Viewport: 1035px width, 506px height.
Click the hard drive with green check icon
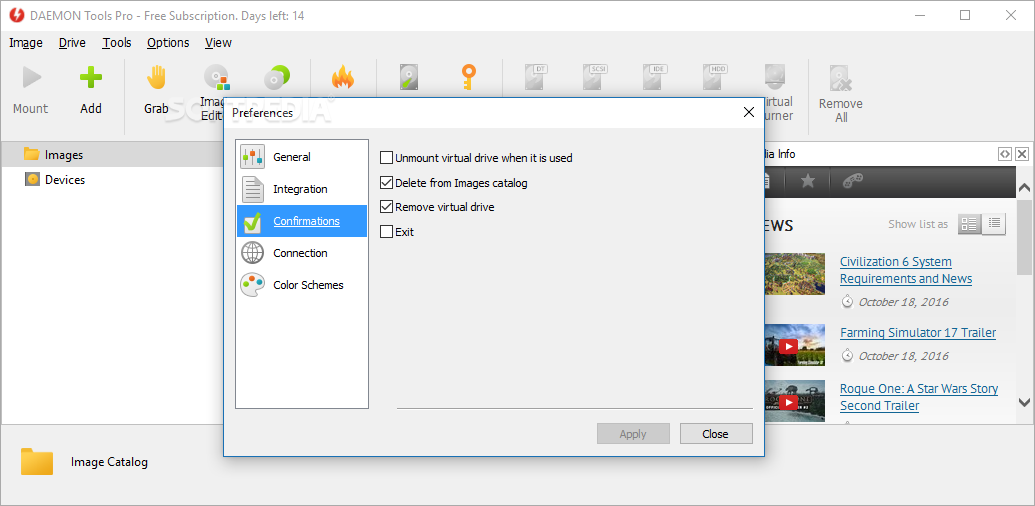[409, 77]
